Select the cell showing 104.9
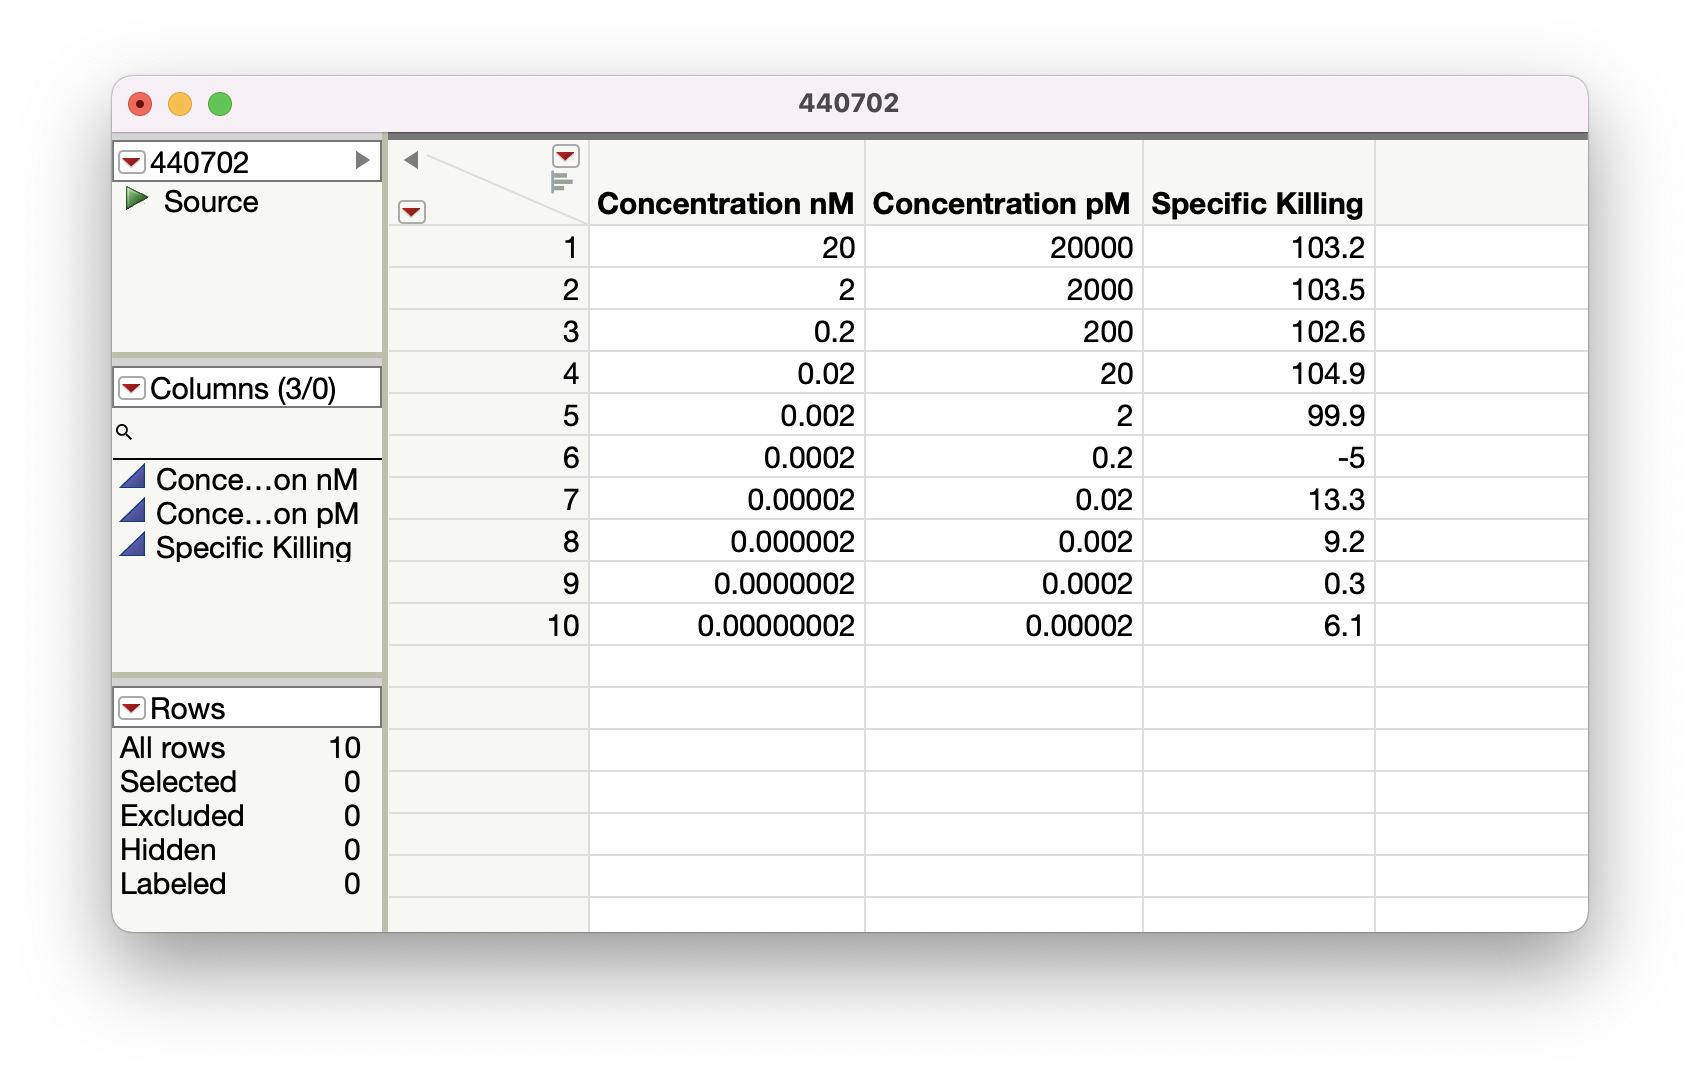The width and height of the screenshot is (1700, 1080). (1258, 373)
